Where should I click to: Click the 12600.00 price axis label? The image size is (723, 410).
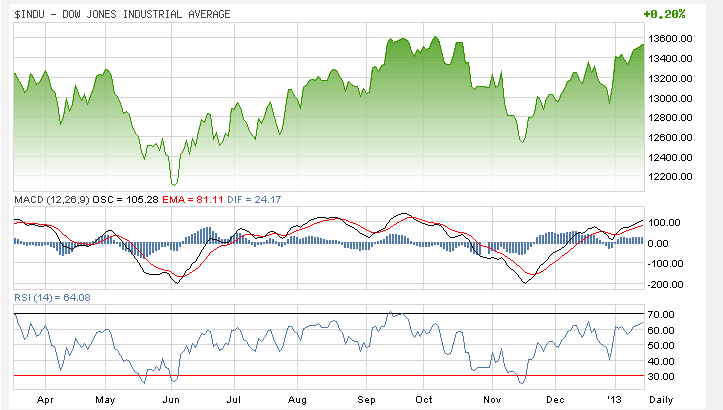670,137
